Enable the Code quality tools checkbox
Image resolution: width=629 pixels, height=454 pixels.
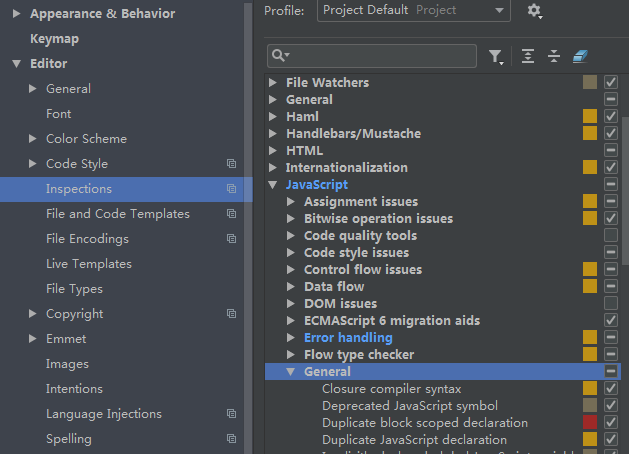[x=611, y=236]
